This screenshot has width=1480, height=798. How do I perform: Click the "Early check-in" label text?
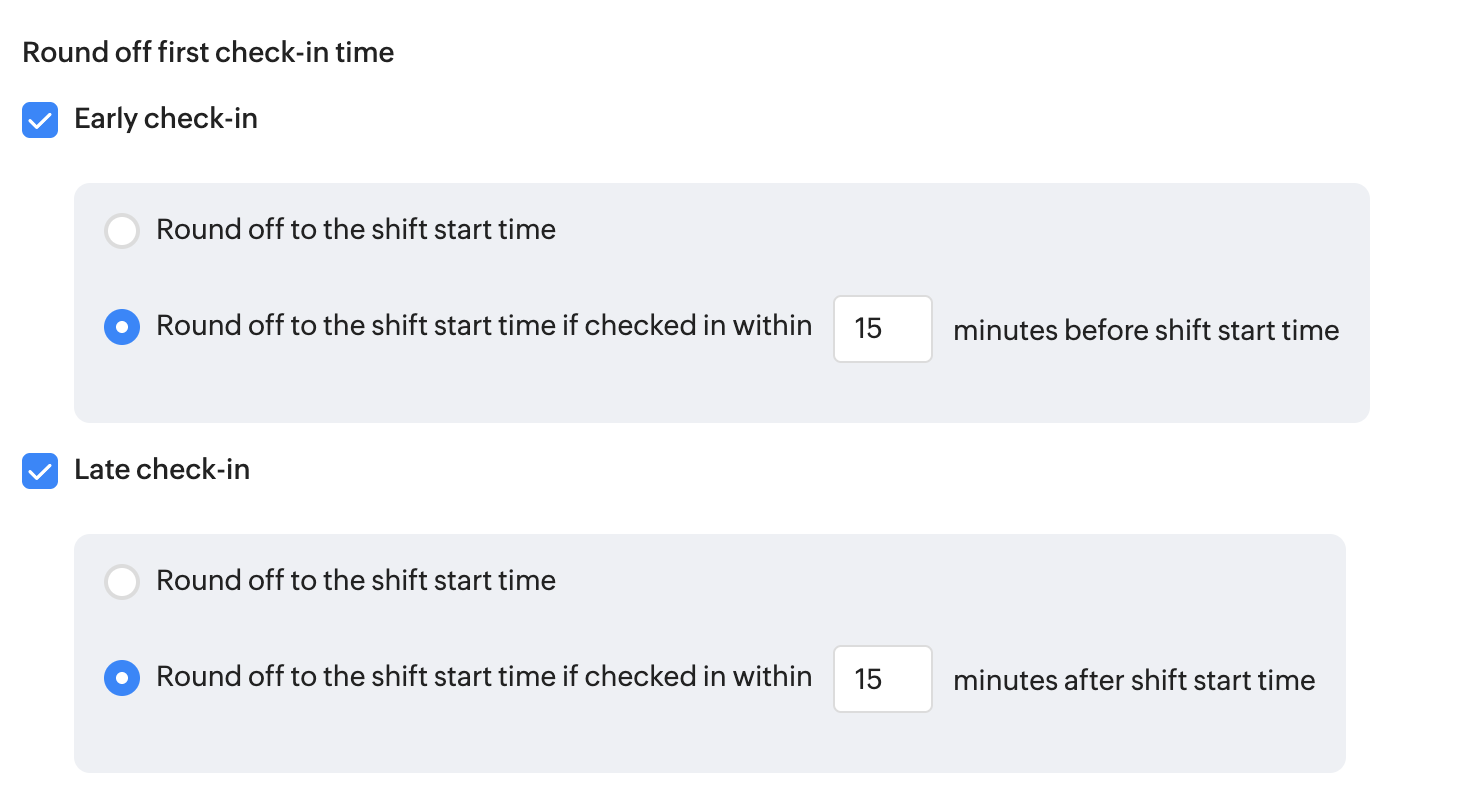point(166,119)
